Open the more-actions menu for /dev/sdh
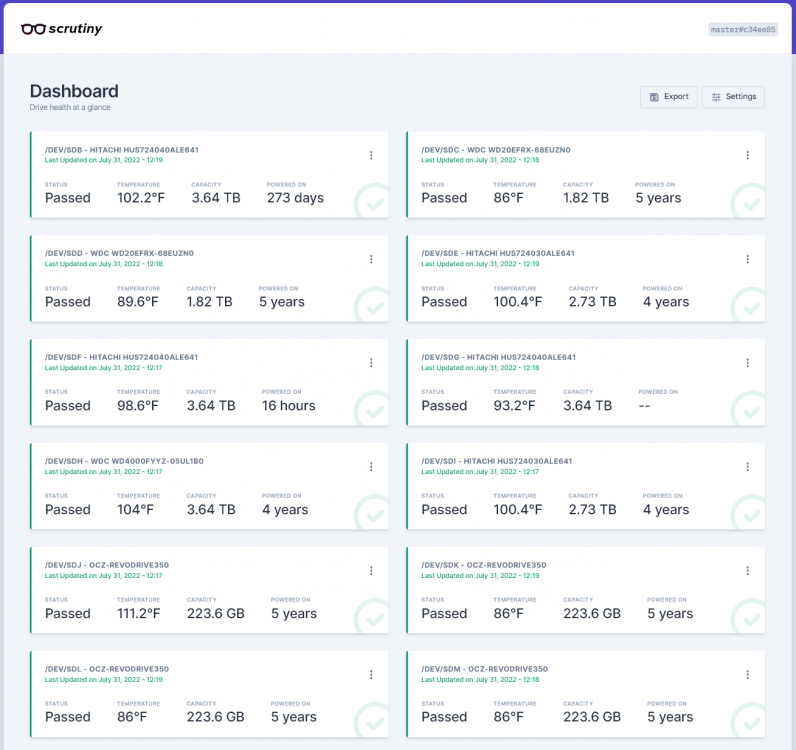The image size is (796, 750). coord(371,467)
